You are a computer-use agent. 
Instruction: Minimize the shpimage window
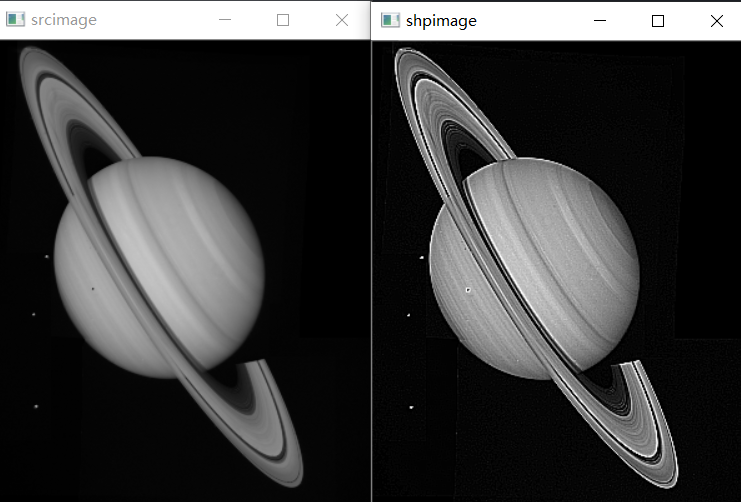pyautogui.click(x=600, y=21)
